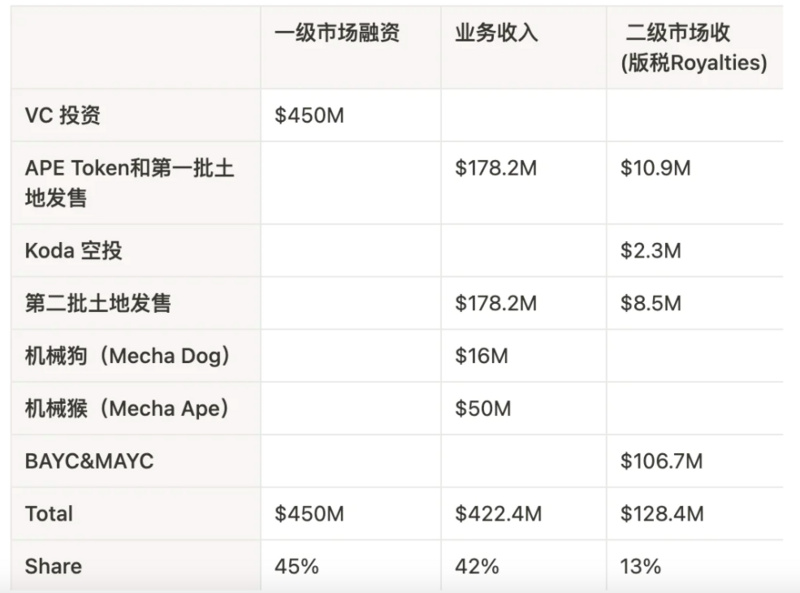Select the Share row label
800x593 pixels.
click(53, 566)
